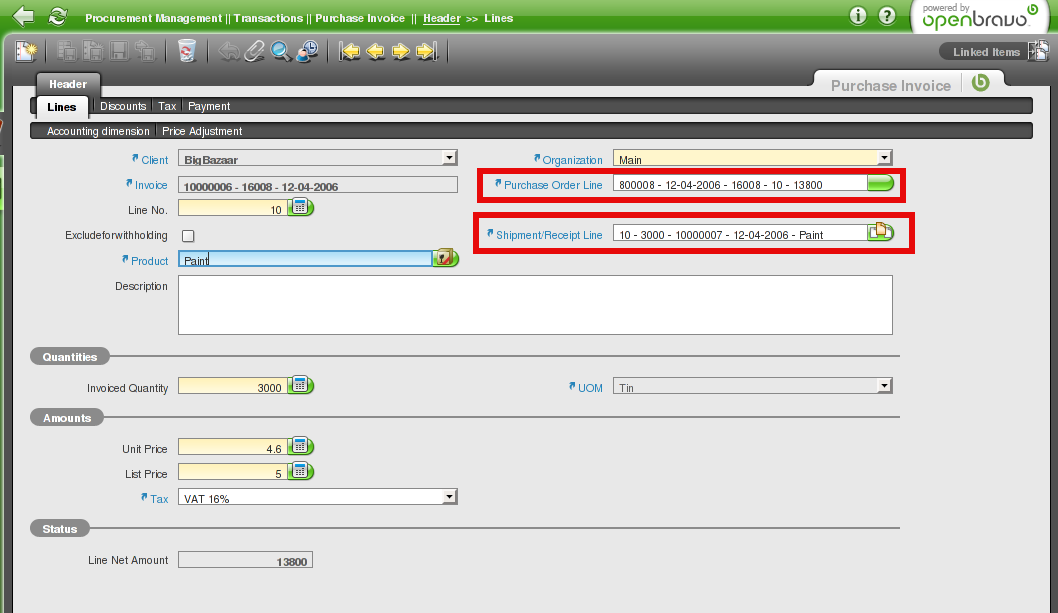Viewport: 1058px width, 613px height.
Task: Select the Price Adjustment sub-tab
Action: pyautogui.click(x=202, y=131)
